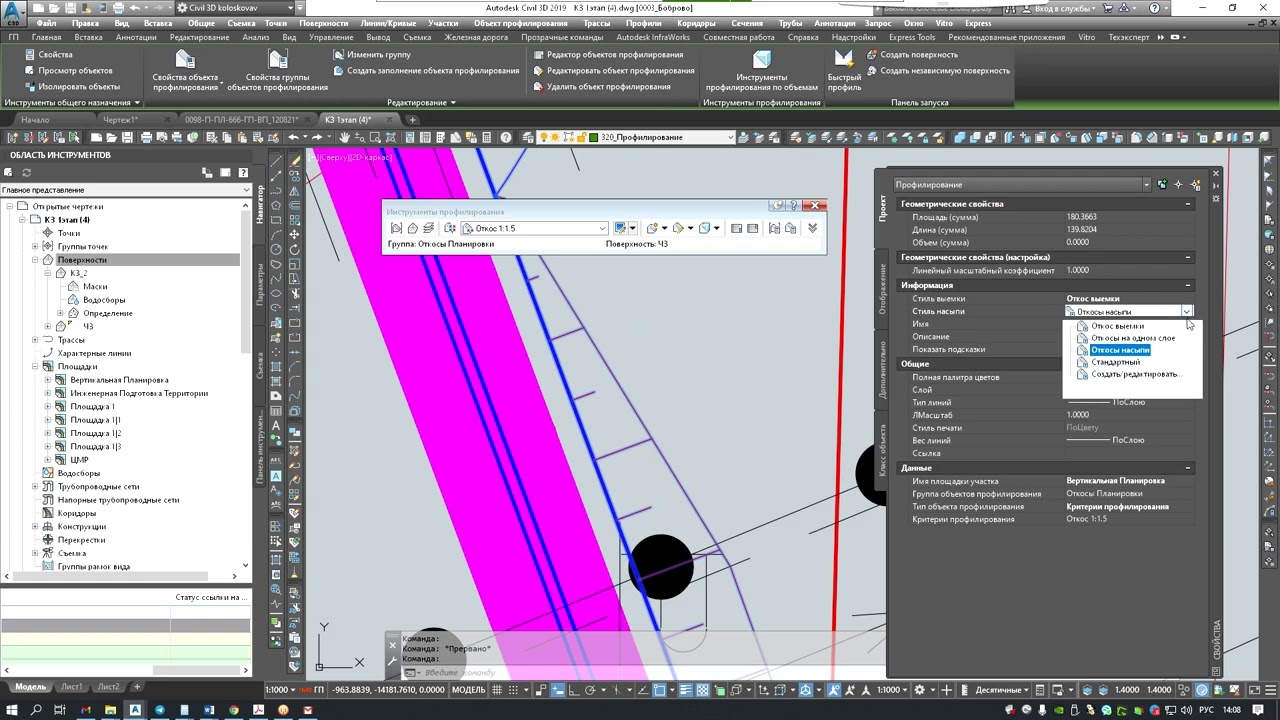Screen dimensions: 1280x720
Task: Select Создать/редактировать option
Action: [x=1135, y=374]
